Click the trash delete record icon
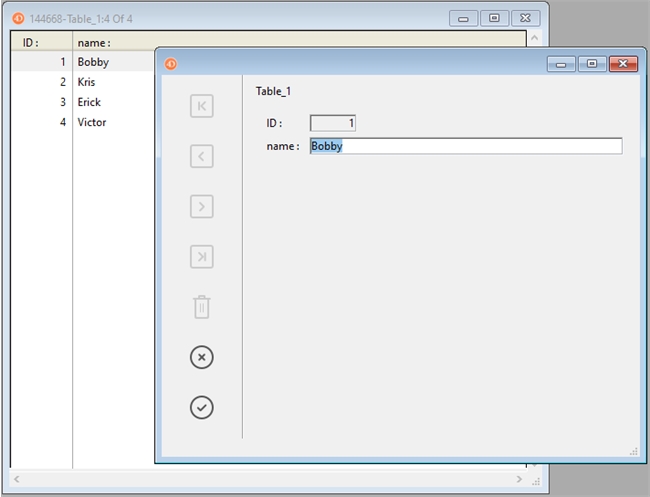Image resolution: width=650 pixels, height=497 pixels. [x=201, y=307]
